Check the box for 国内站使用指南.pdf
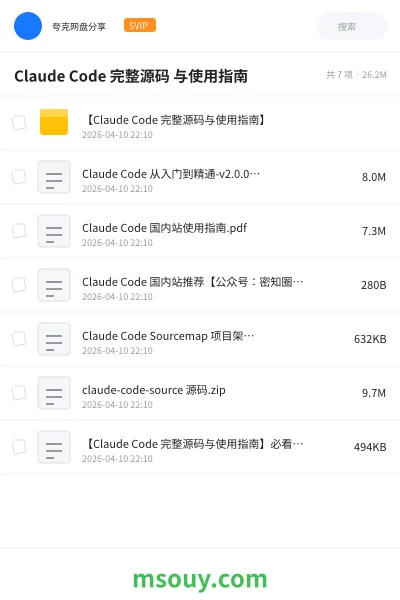Screen dimensions: 400x600 point(19,231)
